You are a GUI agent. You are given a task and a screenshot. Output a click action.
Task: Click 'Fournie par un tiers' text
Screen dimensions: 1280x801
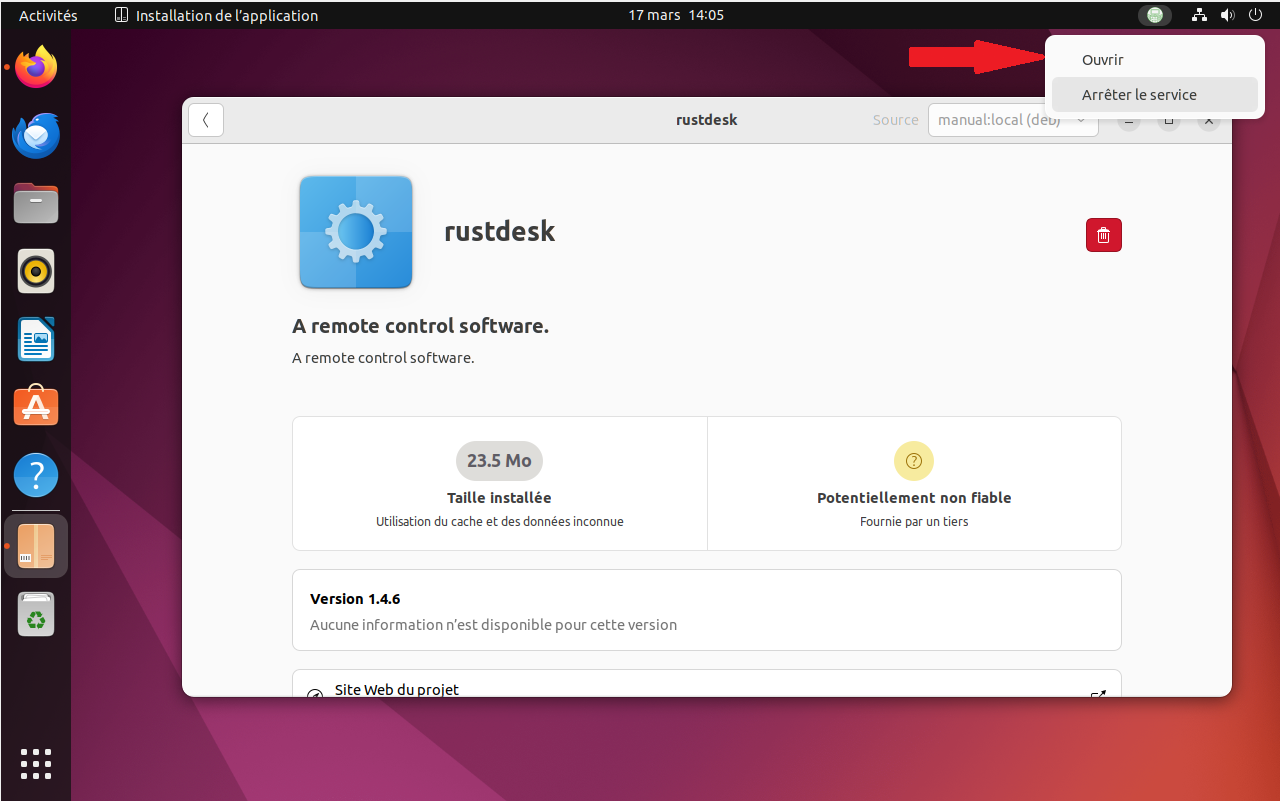(x=914, y=521)
